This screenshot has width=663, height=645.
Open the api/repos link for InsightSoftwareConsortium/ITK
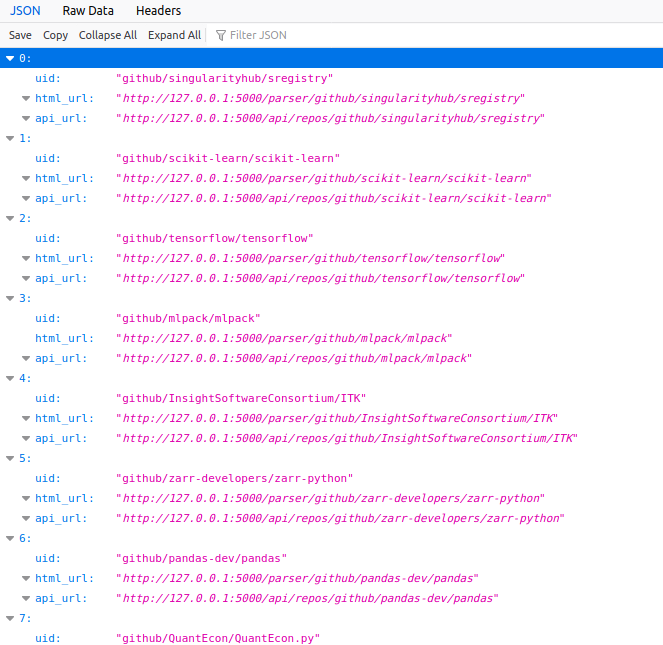[347, 438]
